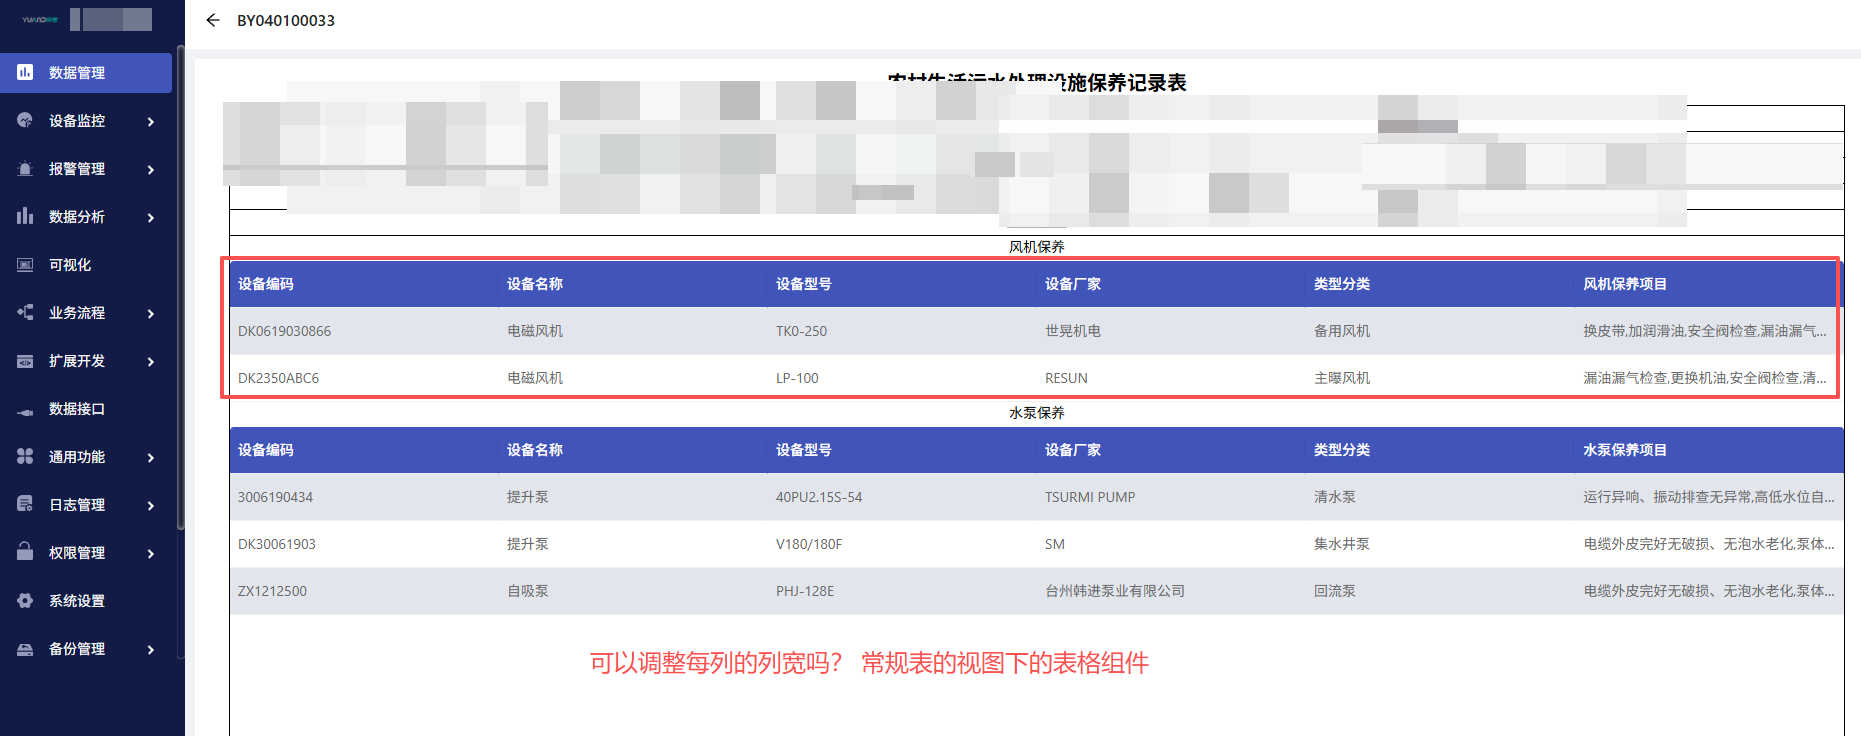Click the YUANCHEN logo in the sidebar
Viewport: 1861px width, 736px height.
40,19
